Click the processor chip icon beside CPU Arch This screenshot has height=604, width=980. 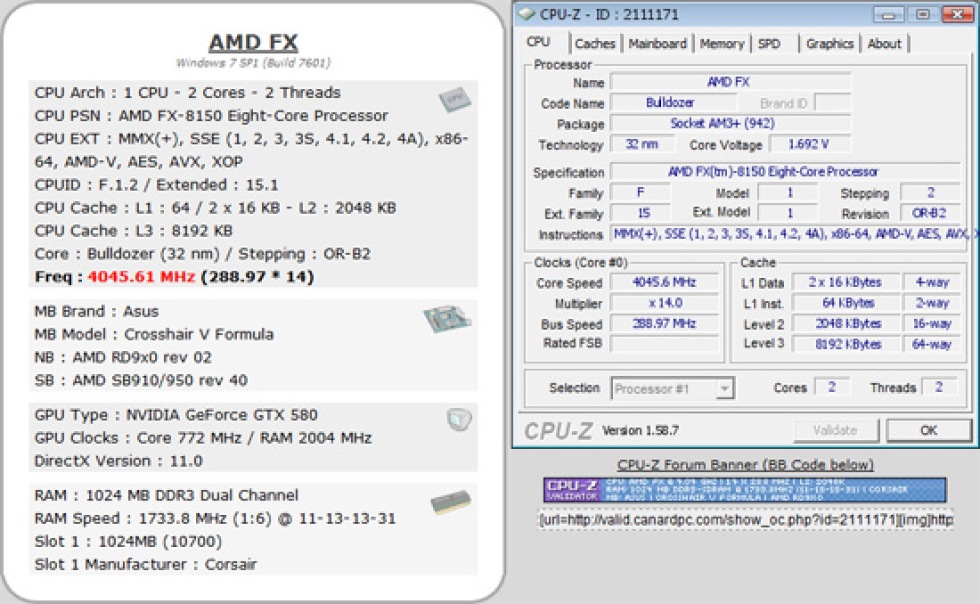[x=456, y=98]
